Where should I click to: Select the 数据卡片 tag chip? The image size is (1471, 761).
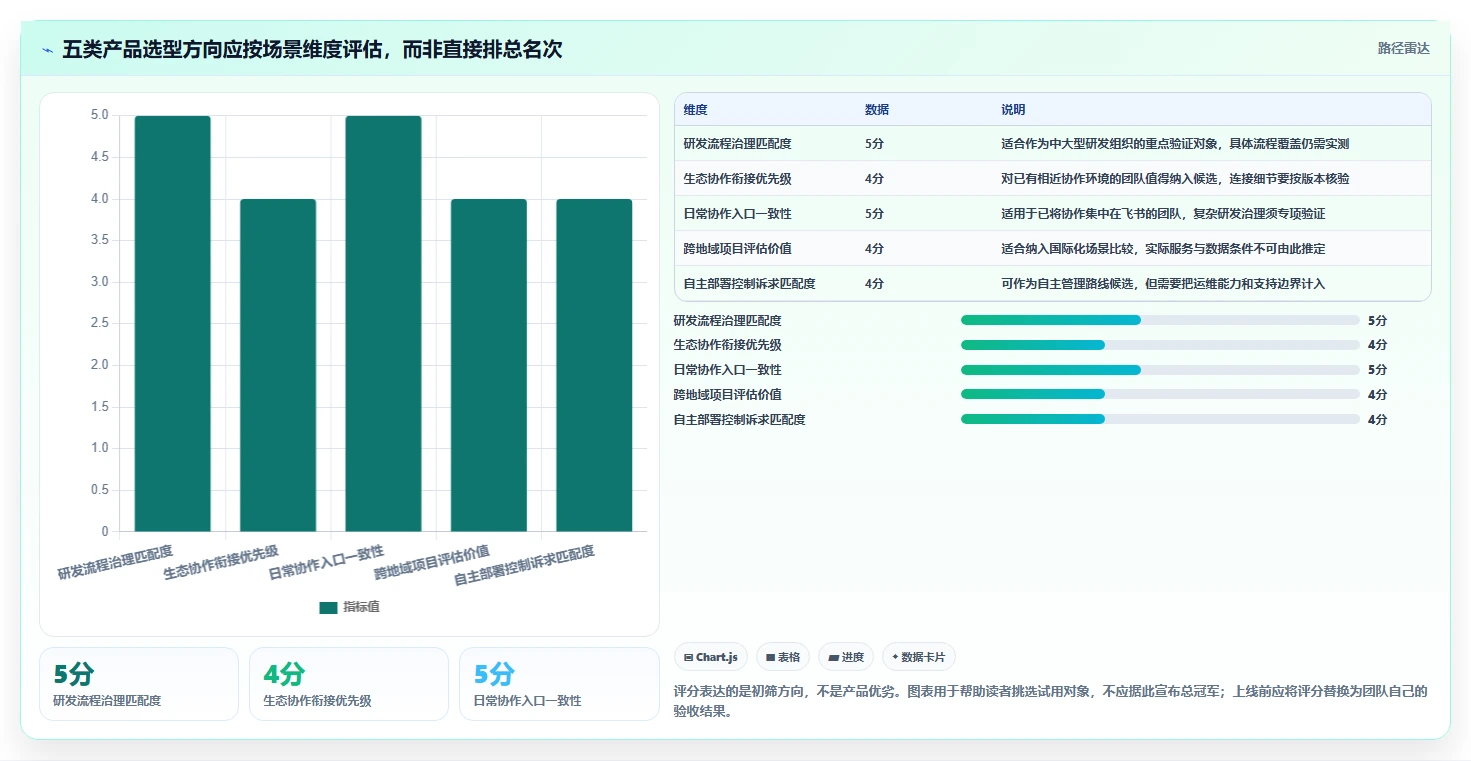tap(918, 657)
